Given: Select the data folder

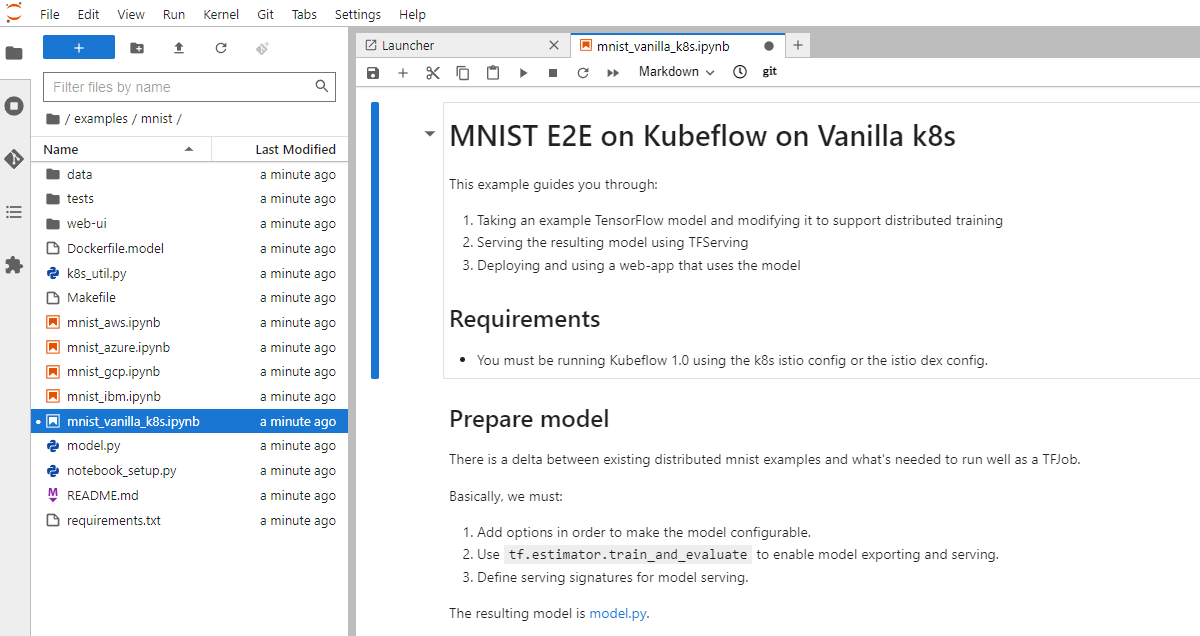Looking at the screenshot, I should (x=190, y=174).
